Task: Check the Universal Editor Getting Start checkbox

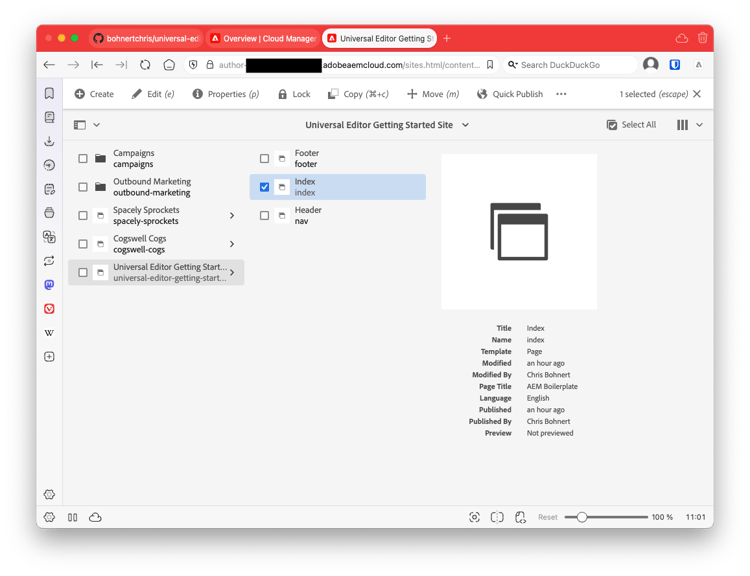Action: click(x=83, y=272)
